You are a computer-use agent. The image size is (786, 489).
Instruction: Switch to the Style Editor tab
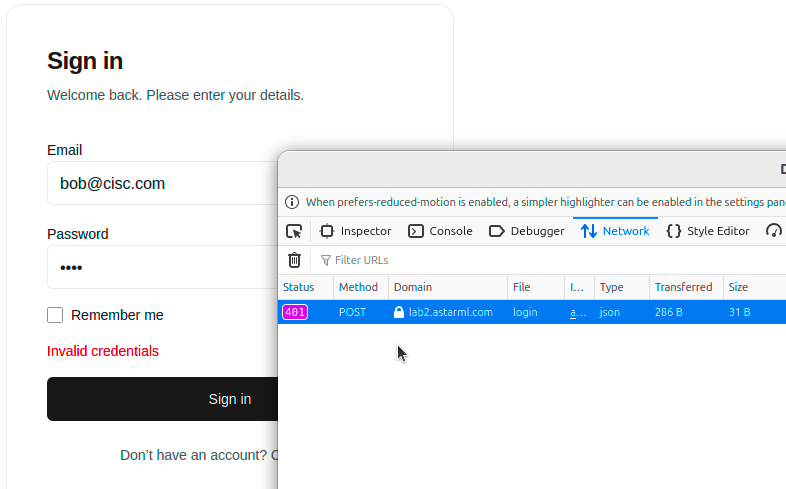click(x=708, y=231)
